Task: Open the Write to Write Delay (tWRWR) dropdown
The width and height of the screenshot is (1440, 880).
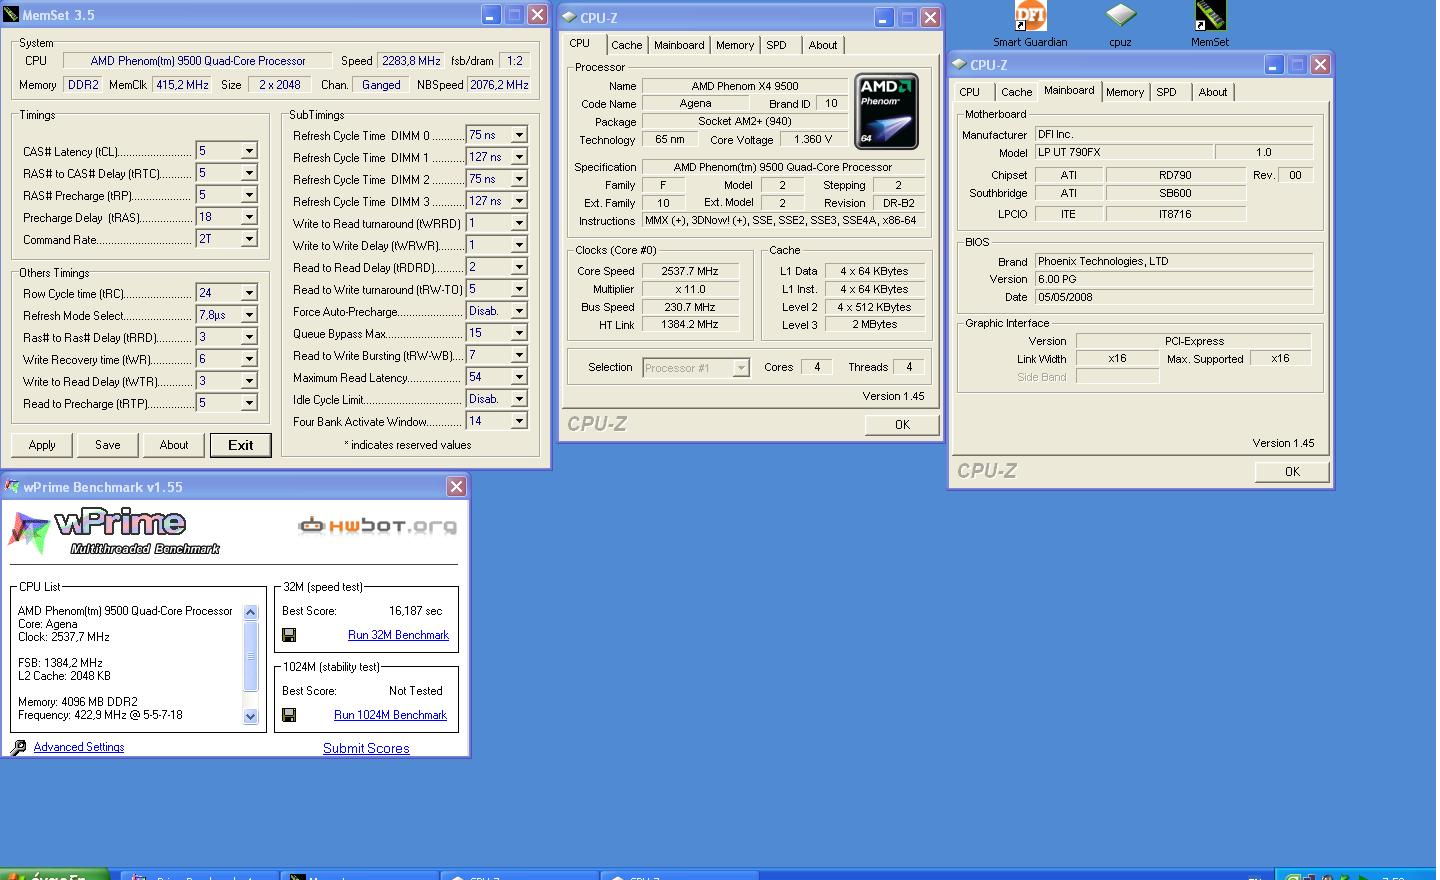Action: click(x=519, y=245)
